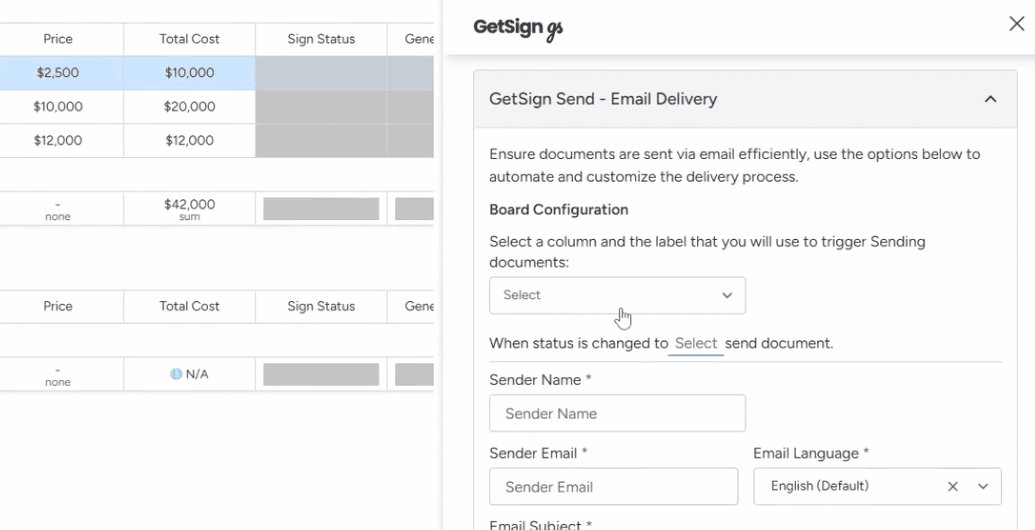Open the Email Language dropdown arrow
The height and width of the screenshot is (530, 1035).
point(983,486)
